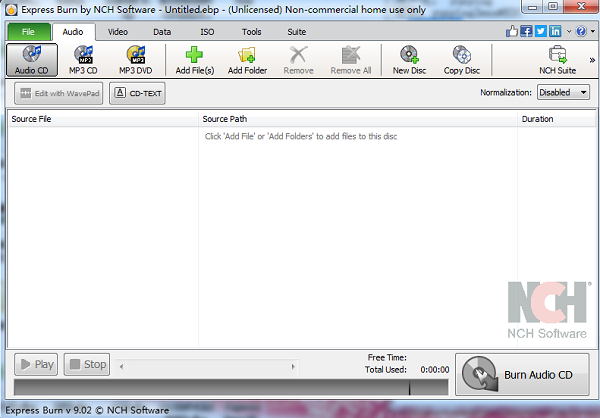Switch to the Data tab
The image size is (600, 418).
pos(162,32)
